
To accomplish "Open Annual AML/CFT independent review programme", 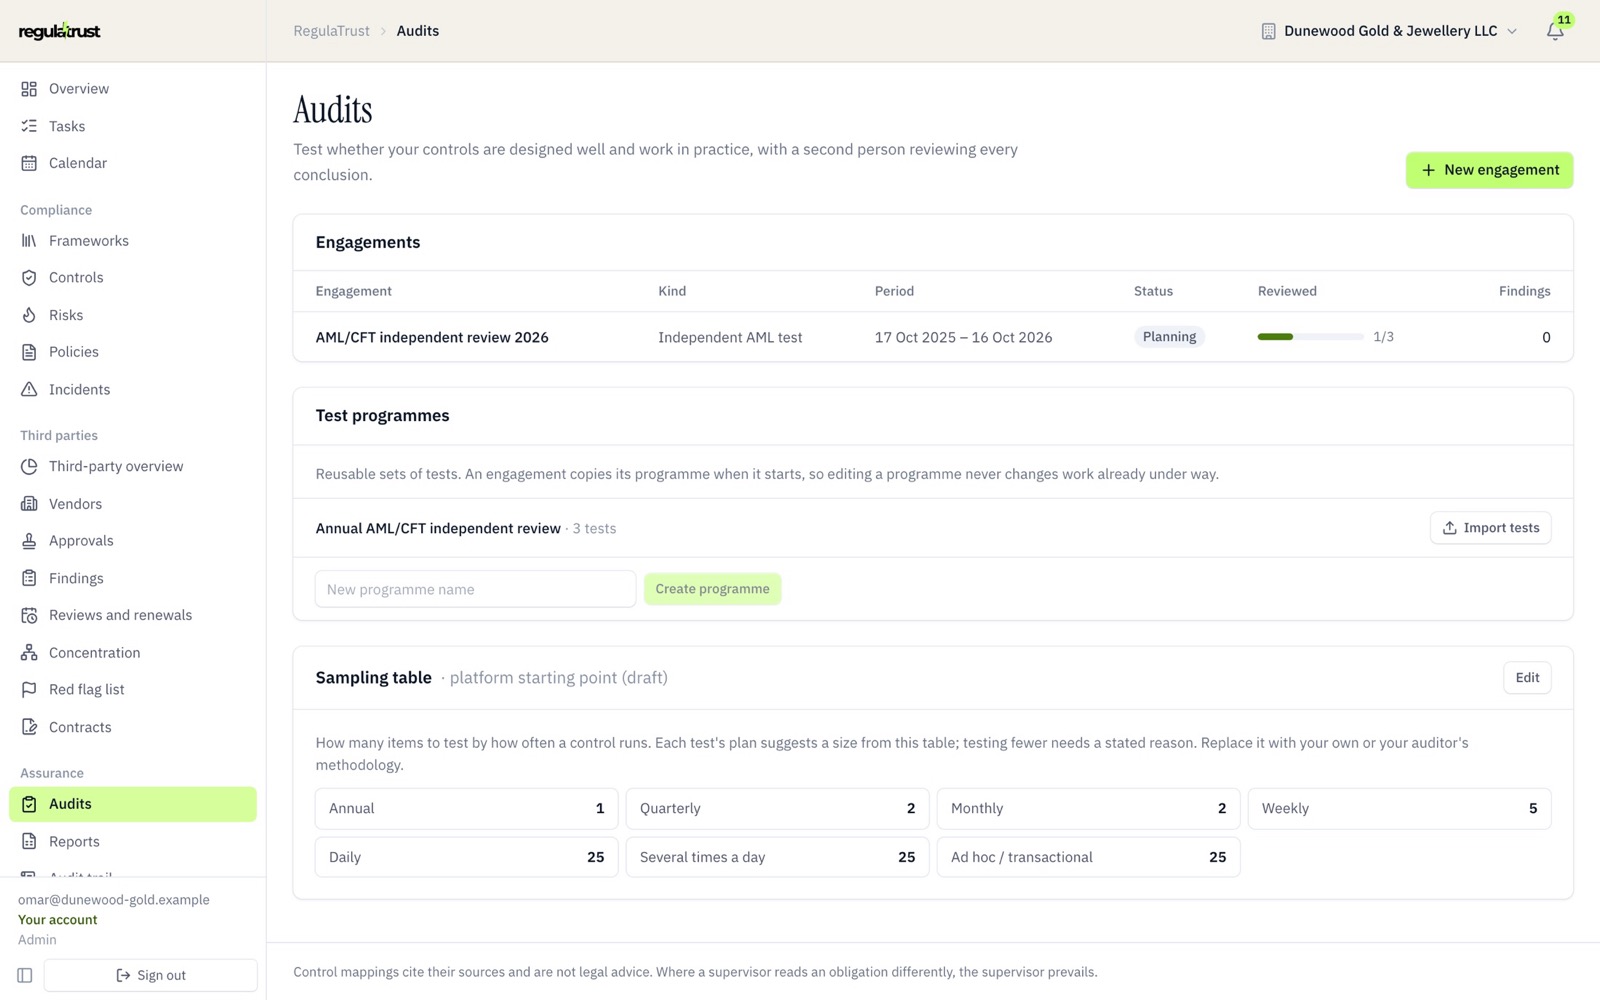I will 438,528.
